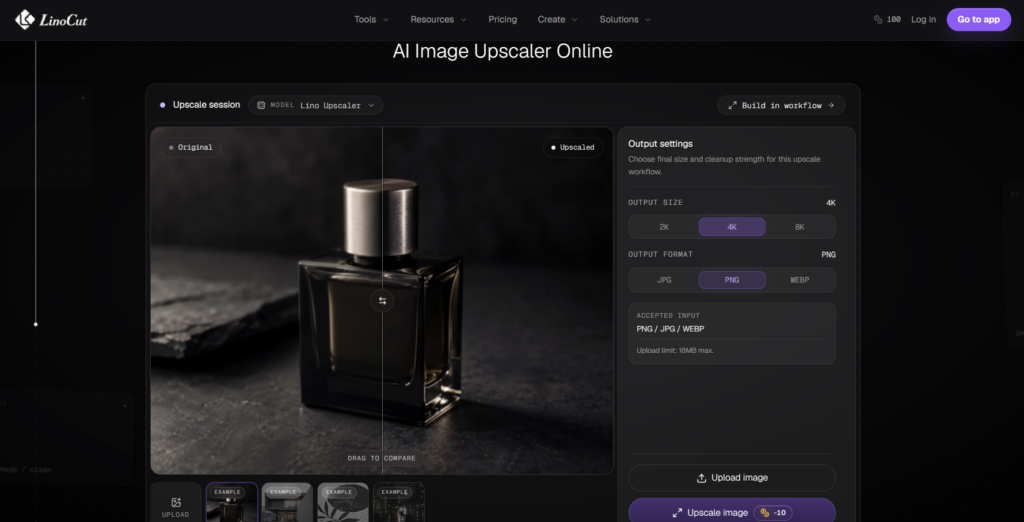Choose the WEBP output format
The width and height of the screenshot is (1024, 522).
point(799,280)
